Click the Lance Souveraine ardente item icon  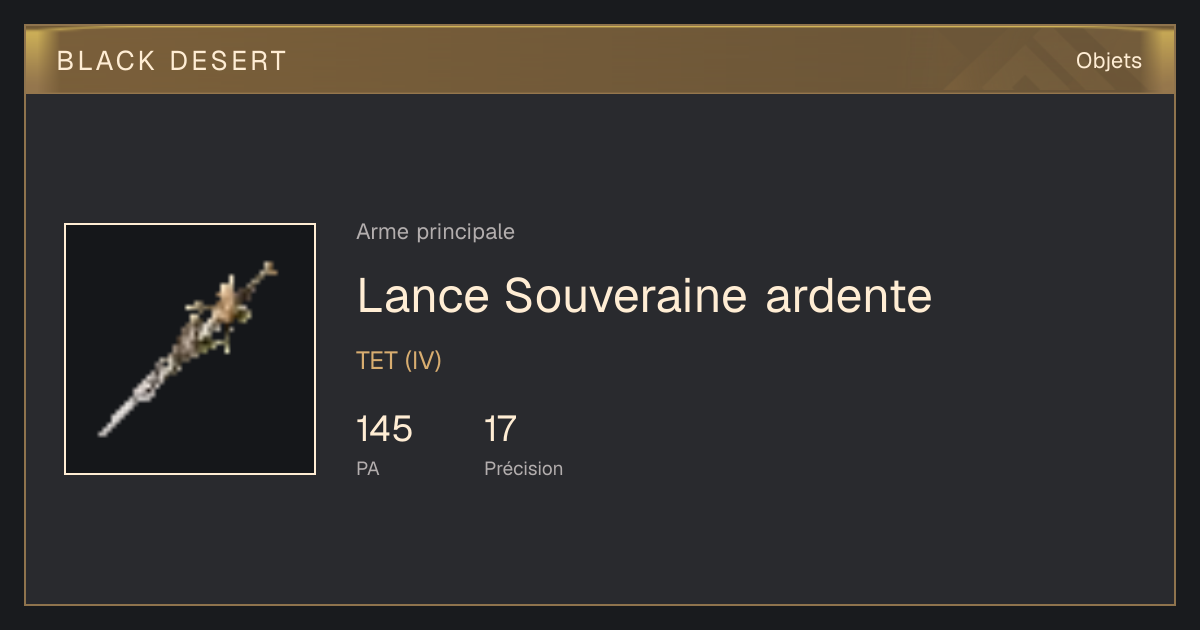(190, 349)
